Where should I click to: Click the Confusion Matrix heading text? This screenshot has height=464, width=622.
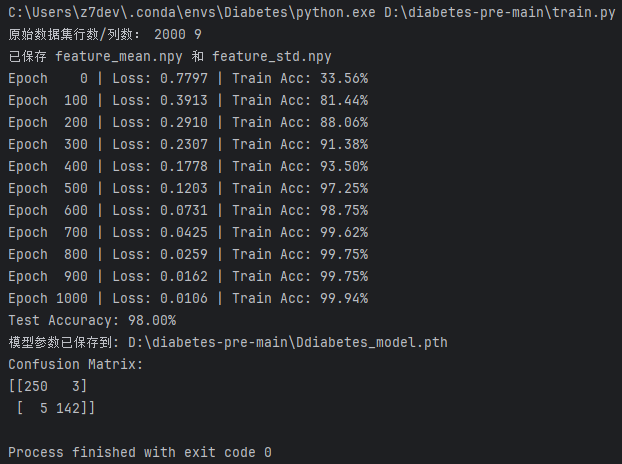tap(75, 364)
